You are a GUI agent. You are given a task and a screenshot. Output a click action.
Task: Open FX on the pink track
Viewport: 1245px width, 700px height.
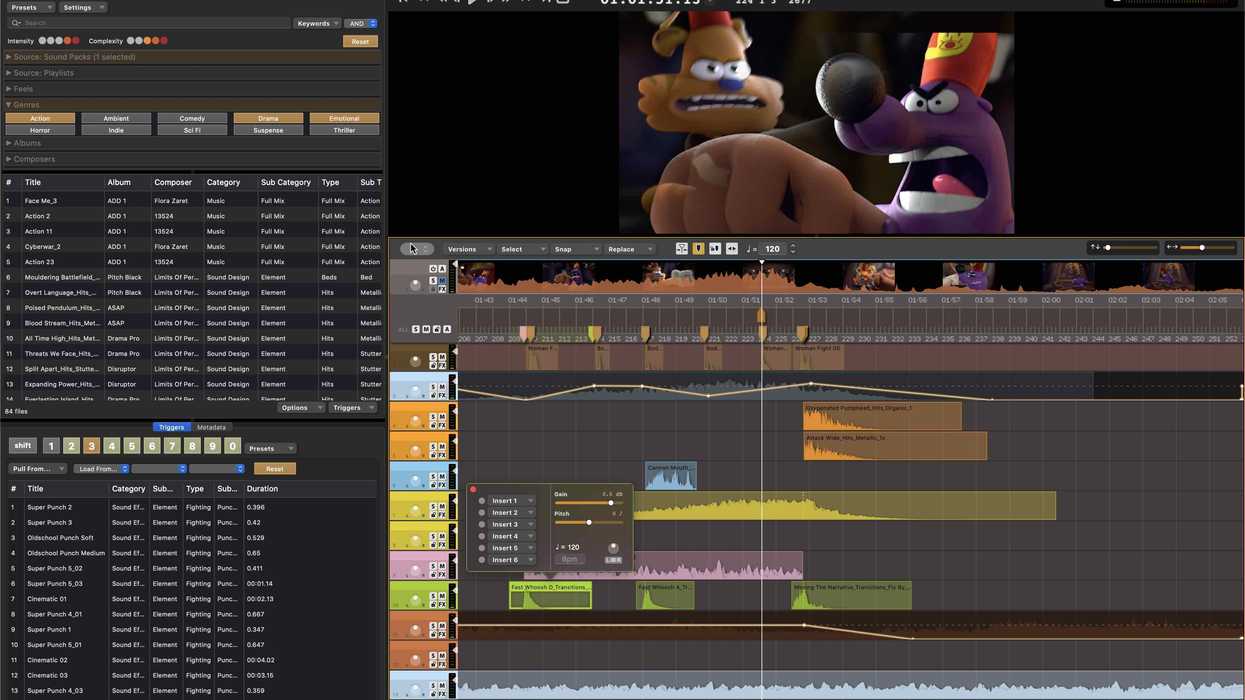click(442, 574)
